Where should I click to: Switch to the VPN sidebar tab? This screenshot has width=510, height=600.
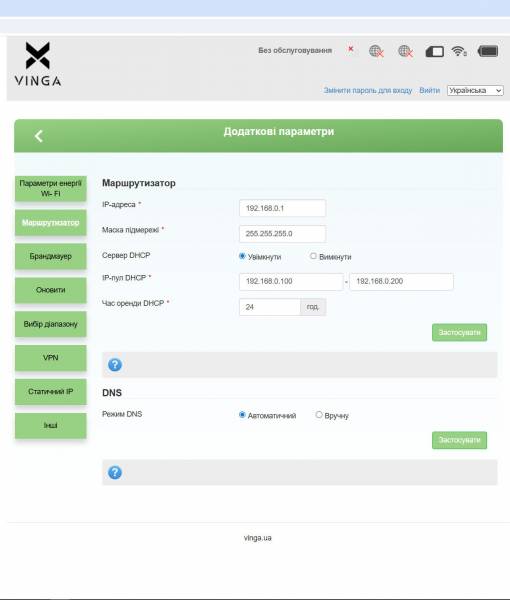click(51, 358)
